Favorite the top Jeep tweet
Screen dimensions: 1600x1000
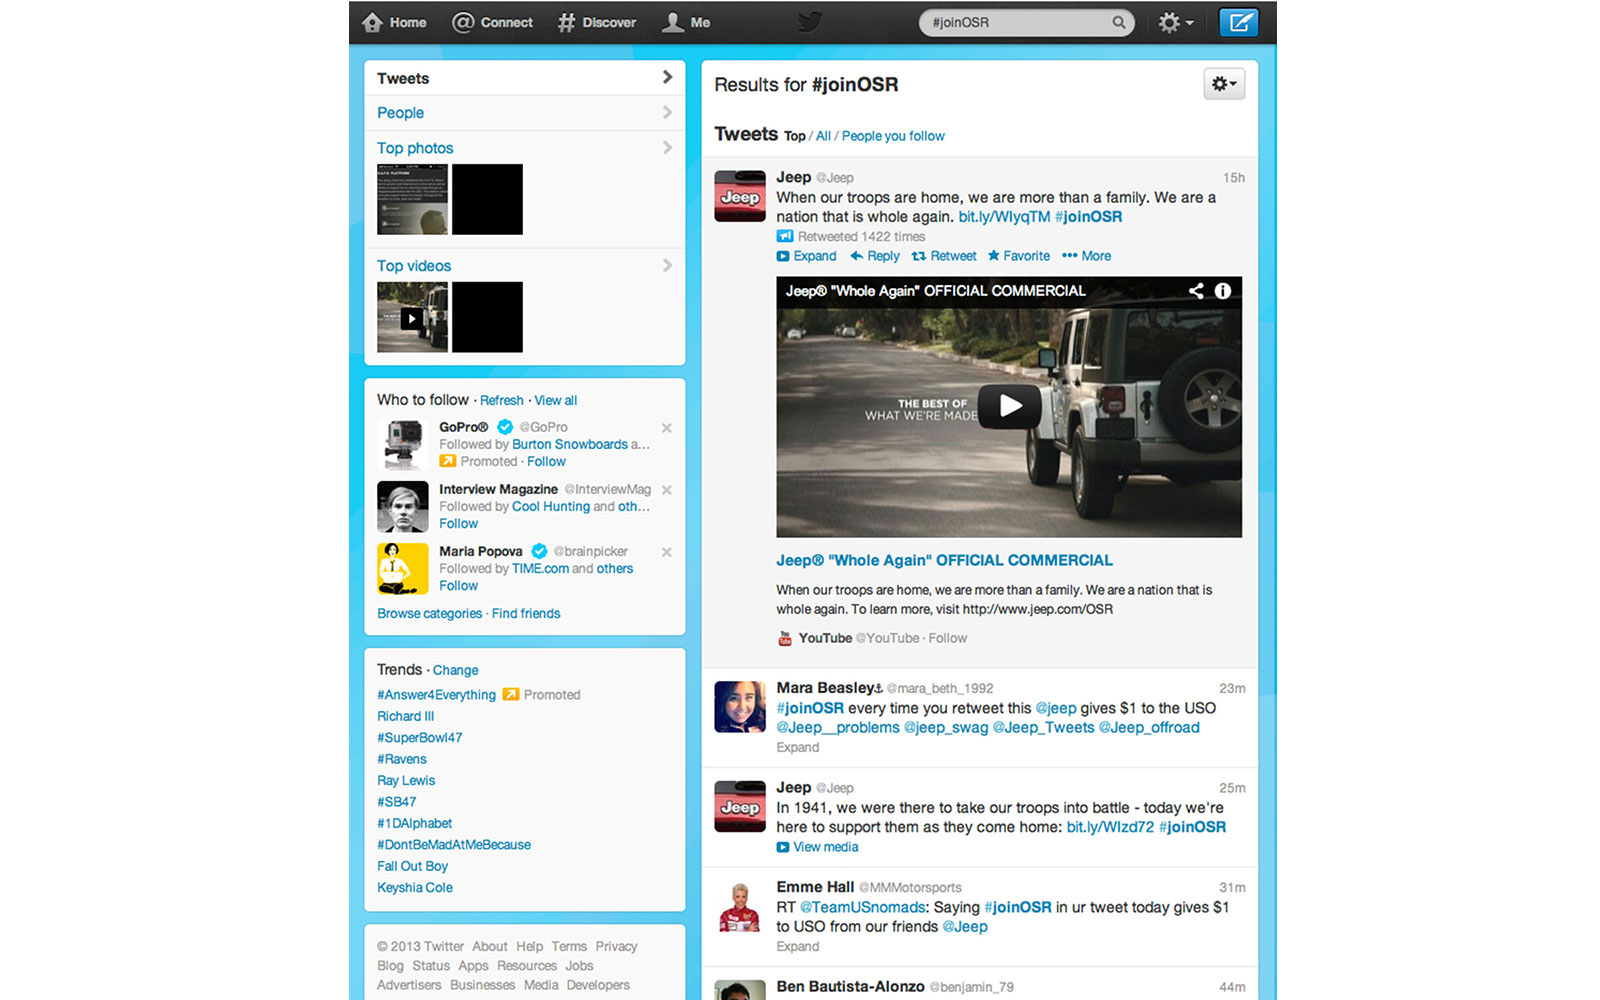tap(1019, 256)
